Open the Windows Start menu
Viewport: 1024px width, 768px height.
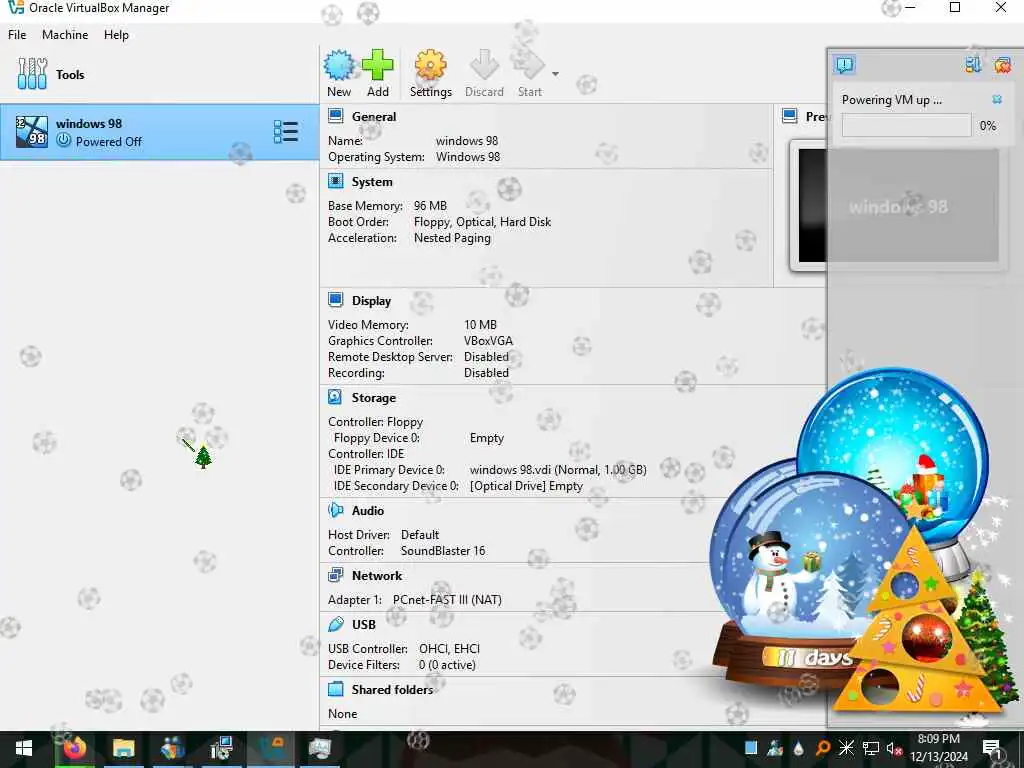click(24, 748)
